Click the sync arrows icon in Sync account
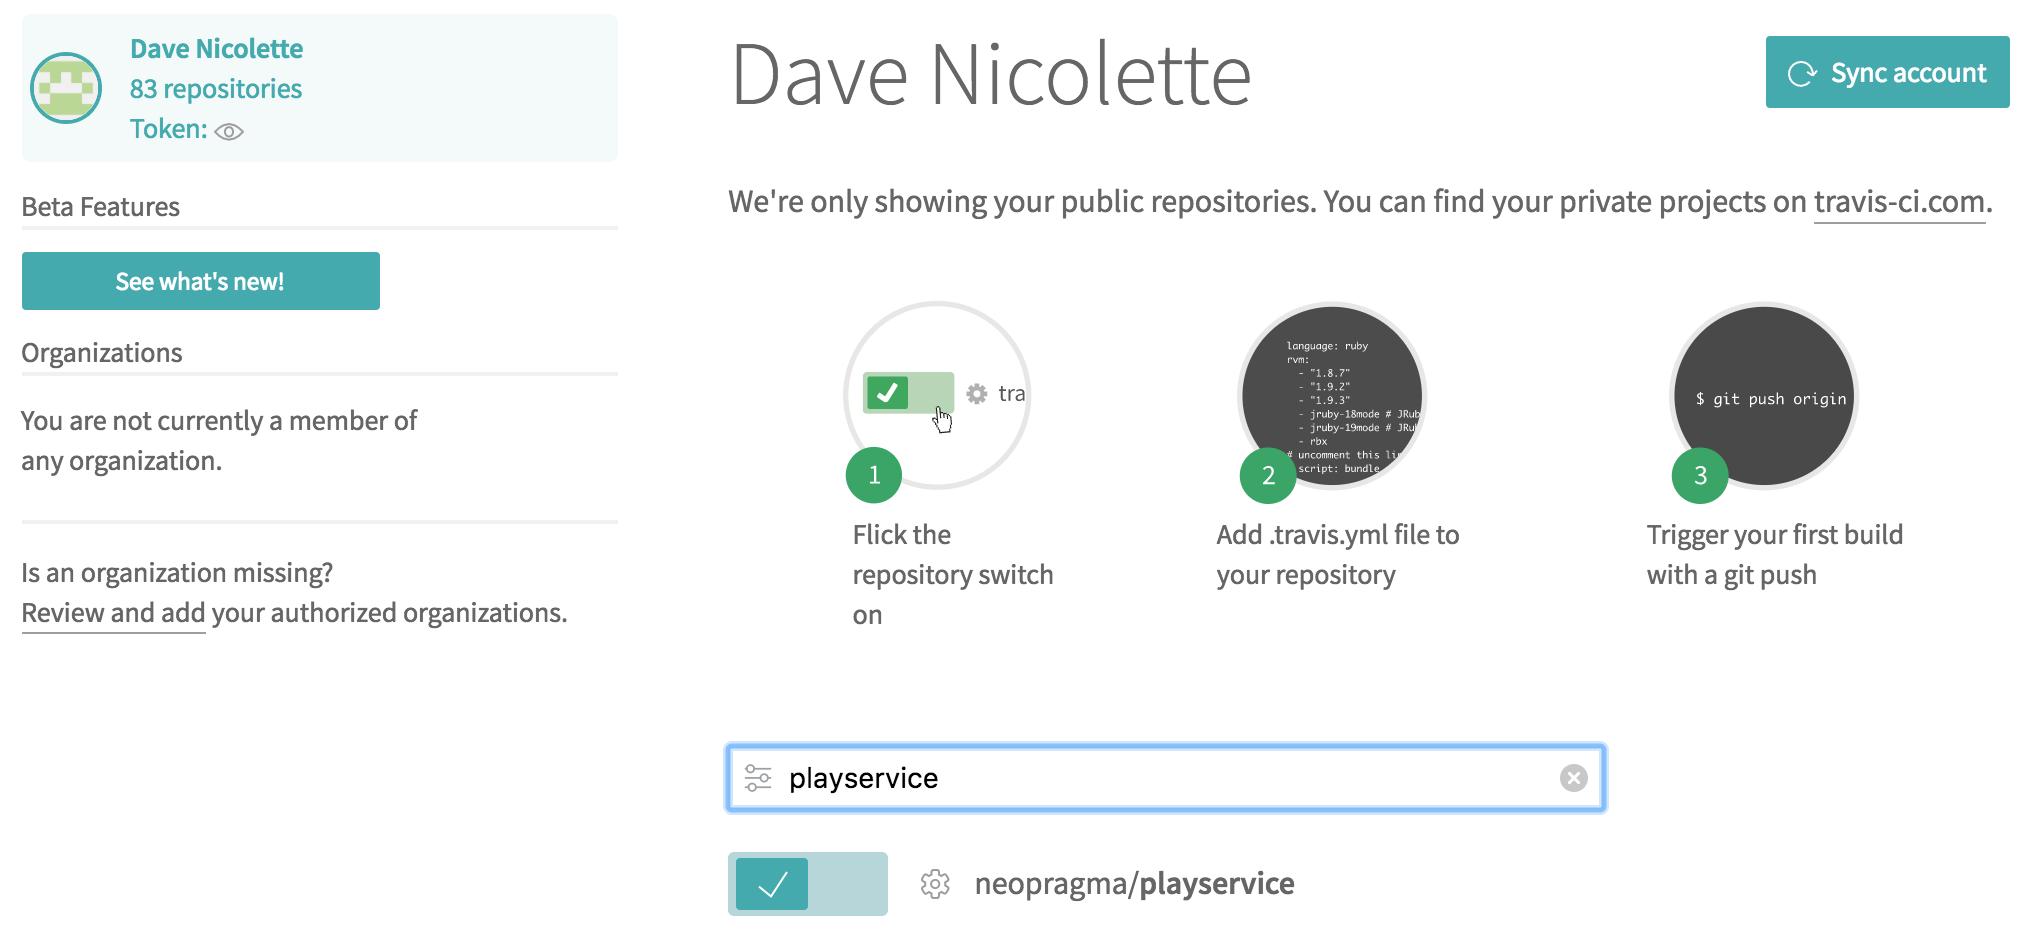The height and width of the screenshot is (938, 2026). point(1802,73)
